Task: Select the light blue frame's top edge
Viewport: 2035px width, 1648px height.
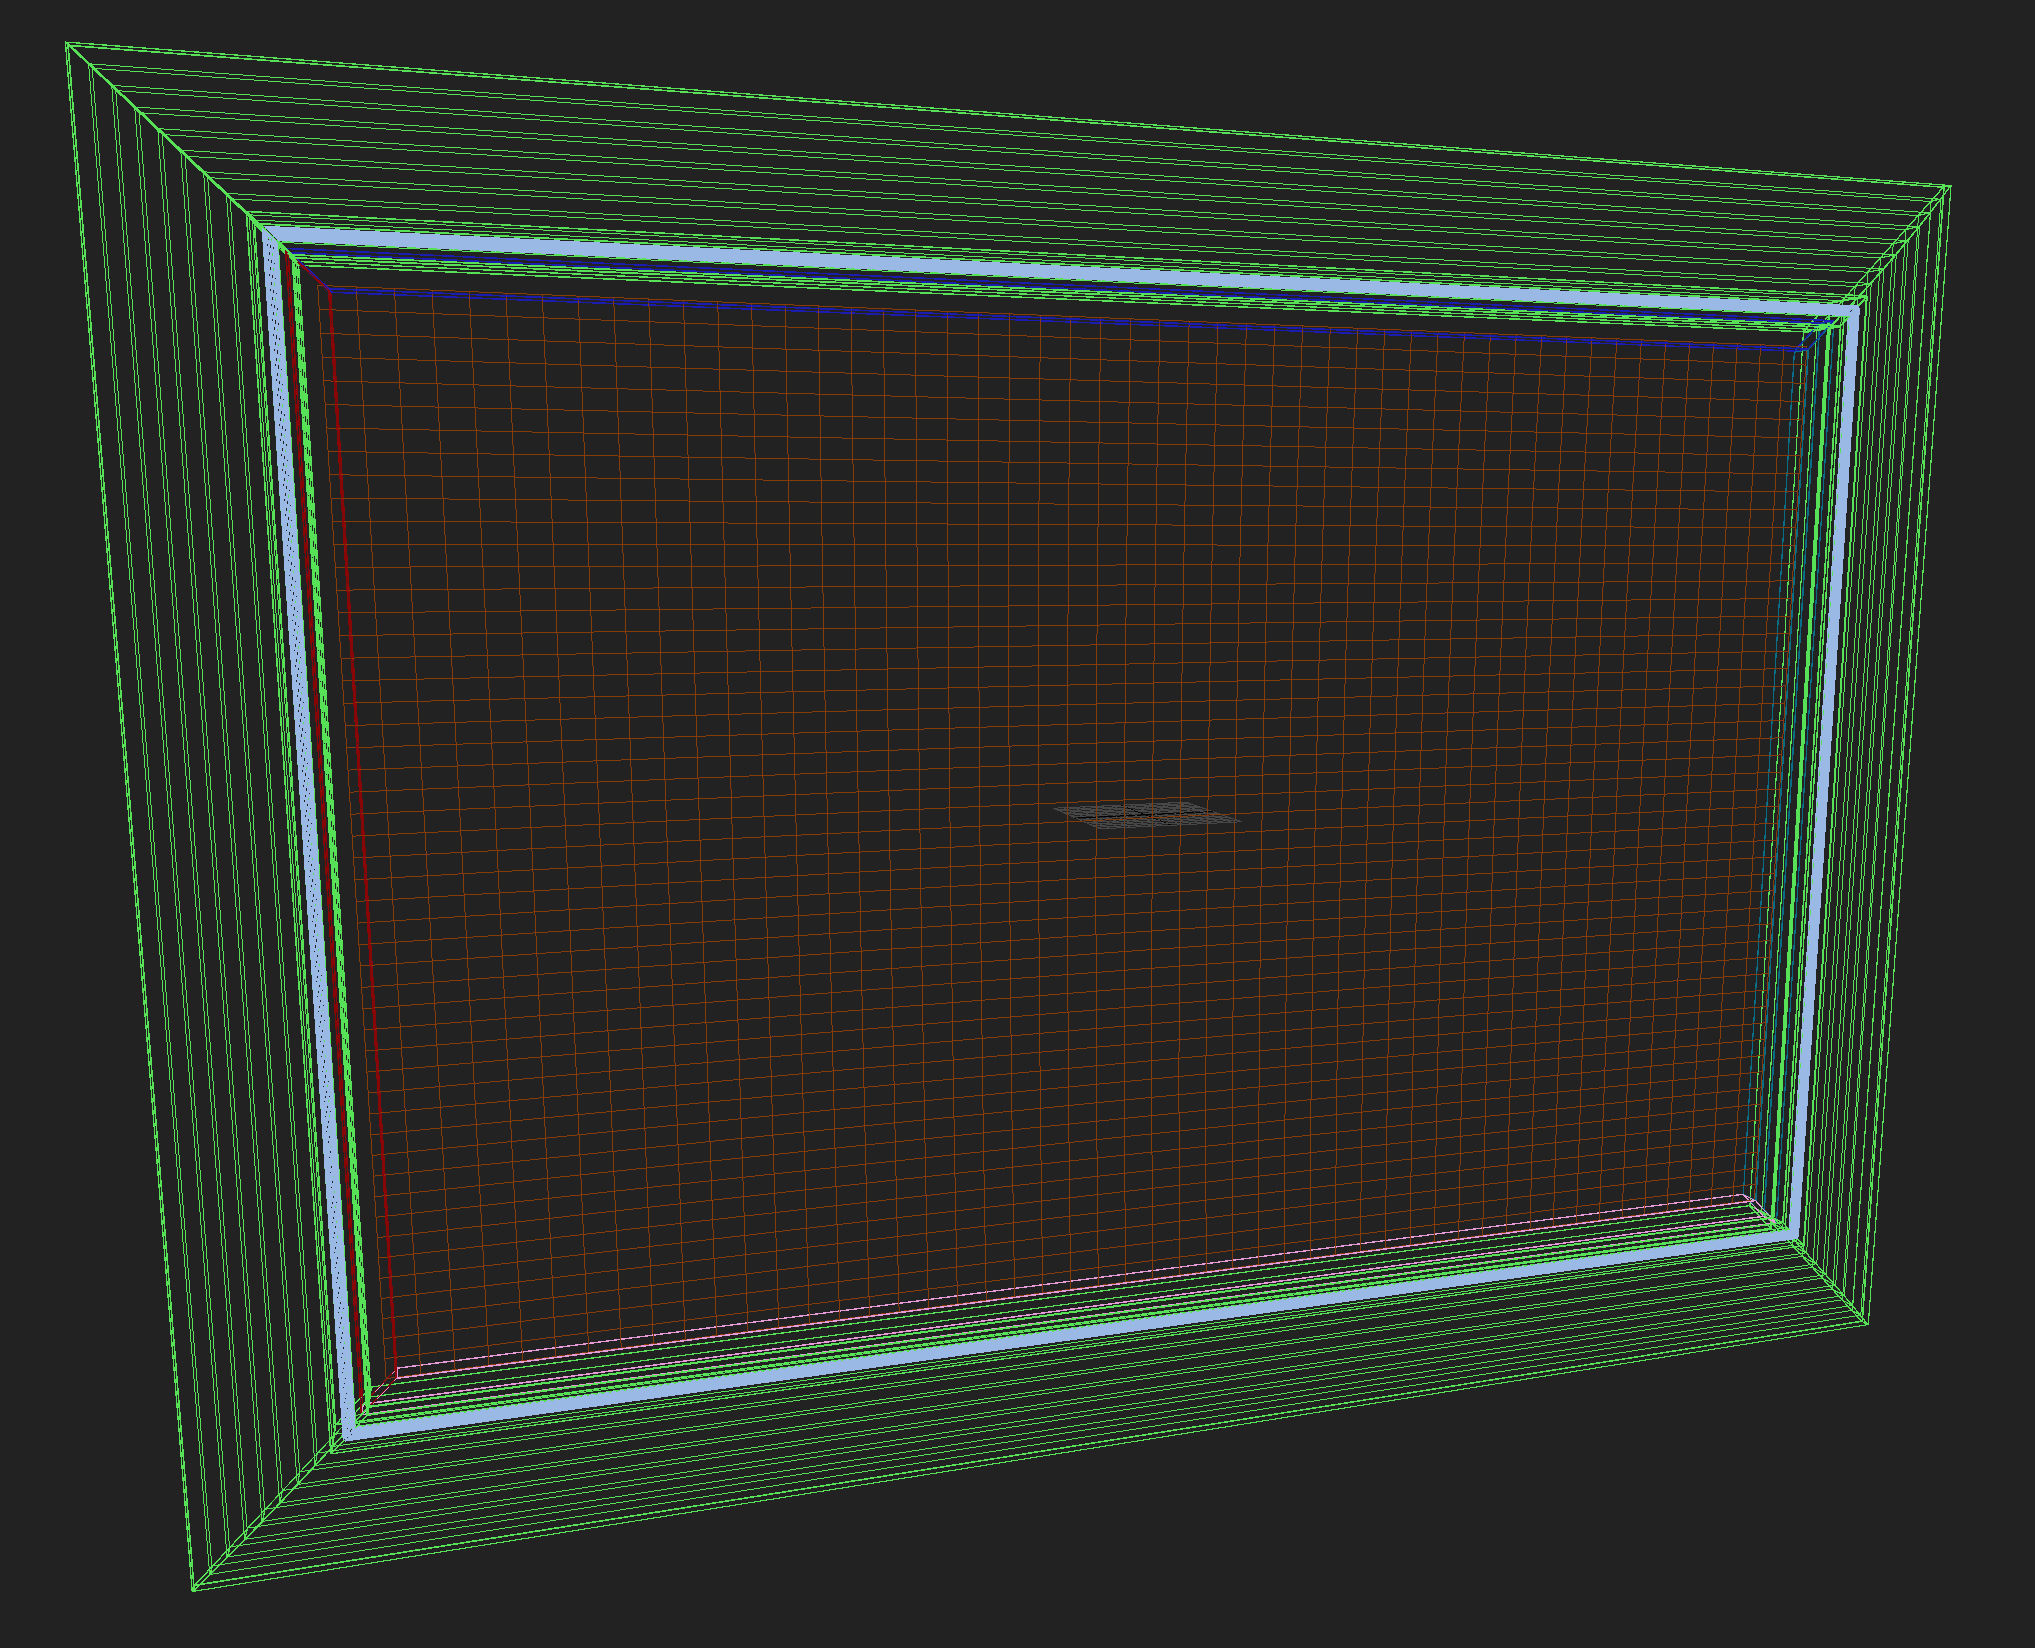Action: [x=1000, y=267]
